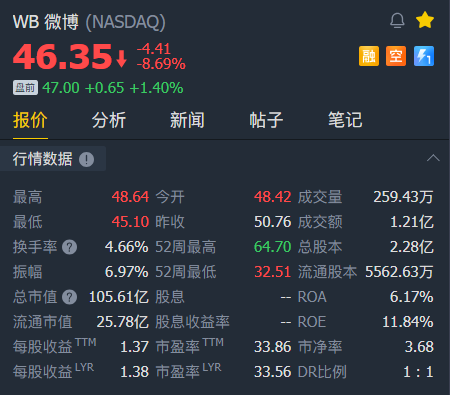
Task: Click the 行情数据 info exclamation icon
Action: [x=86, y=159]
